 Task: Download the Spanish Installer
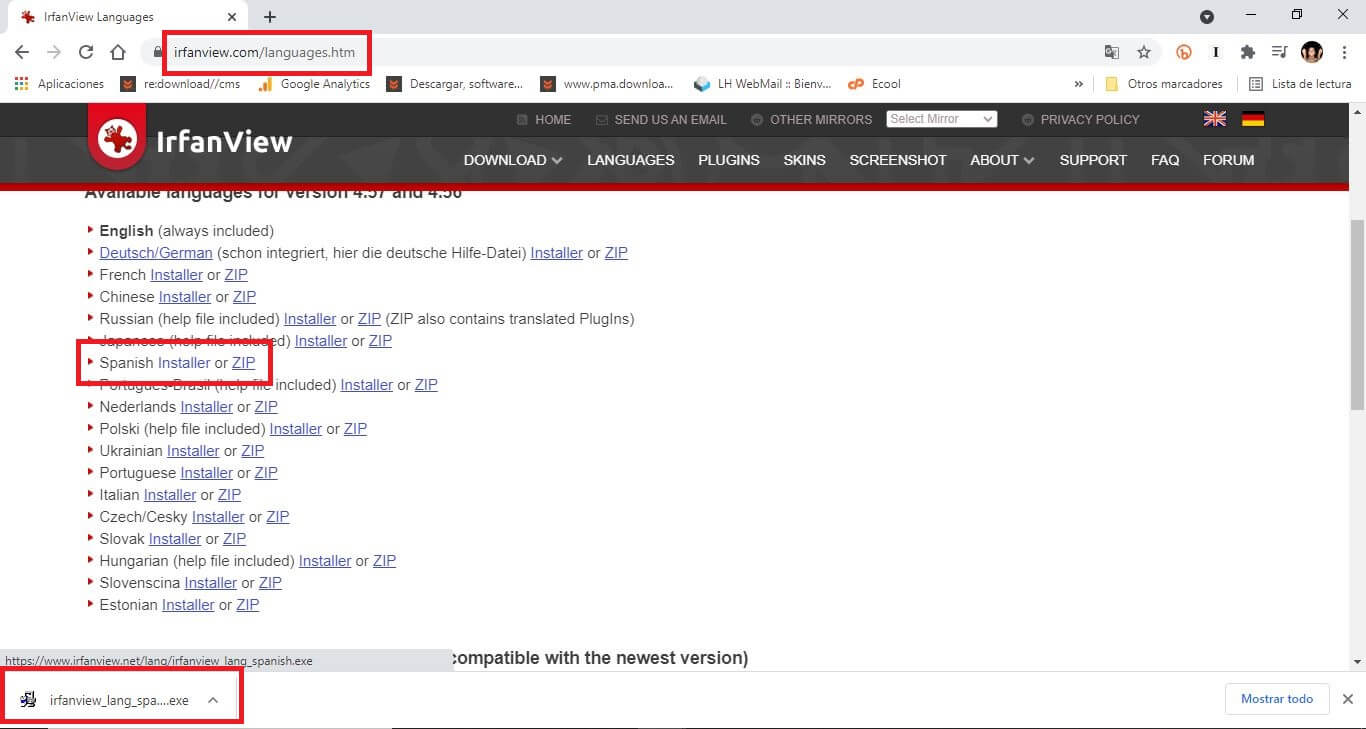pyautogui.click(x=184, y=363)
